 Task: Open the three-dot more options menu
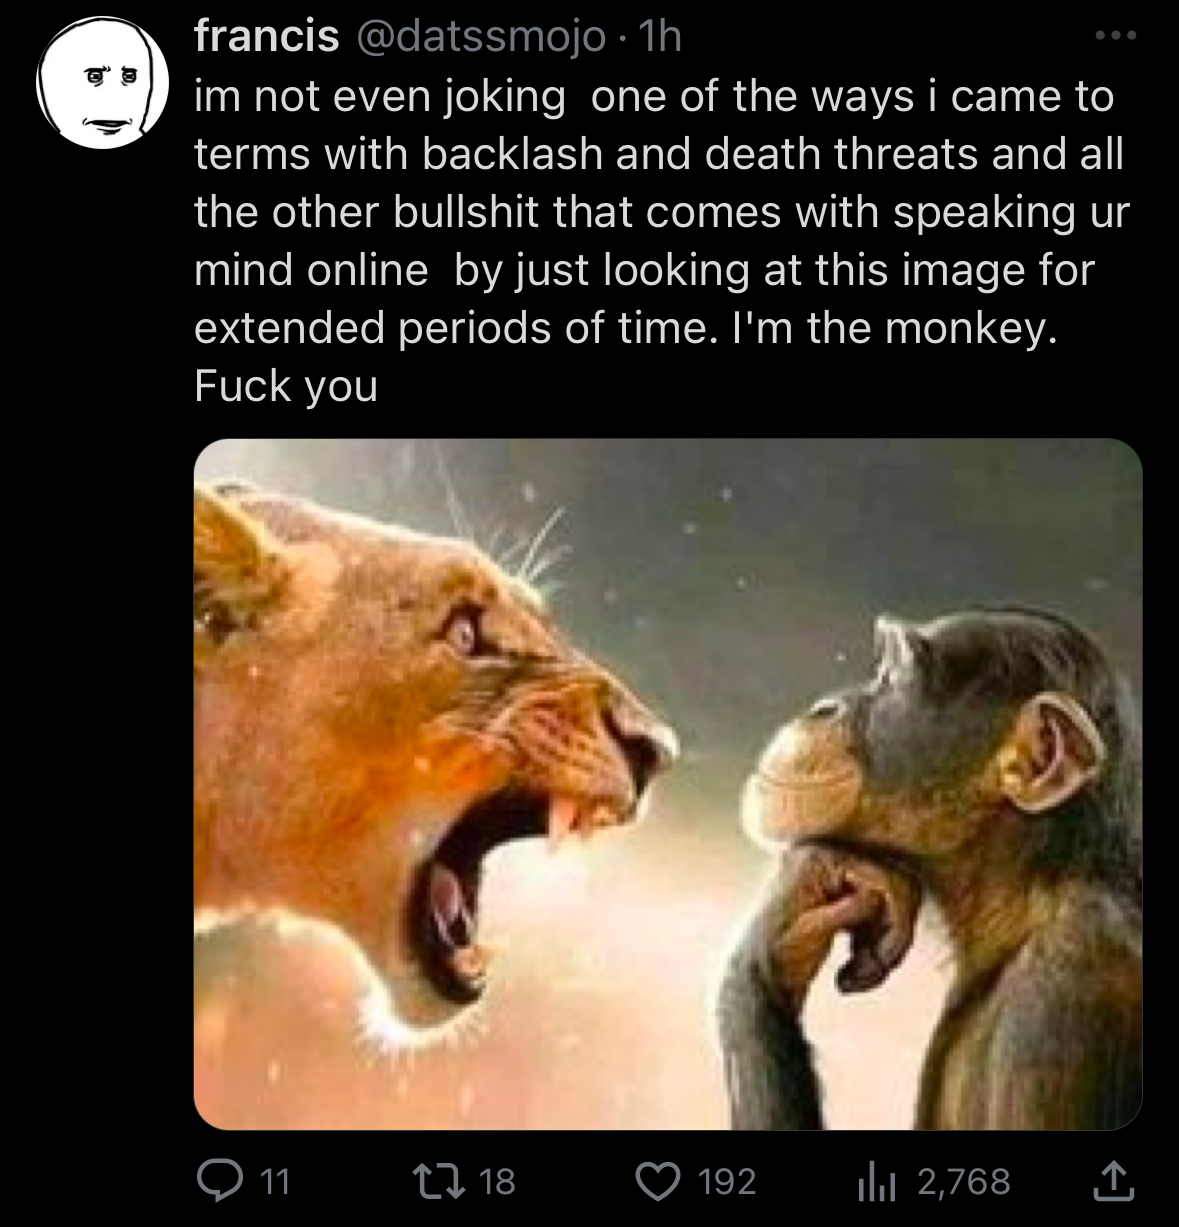[1118, 36]
